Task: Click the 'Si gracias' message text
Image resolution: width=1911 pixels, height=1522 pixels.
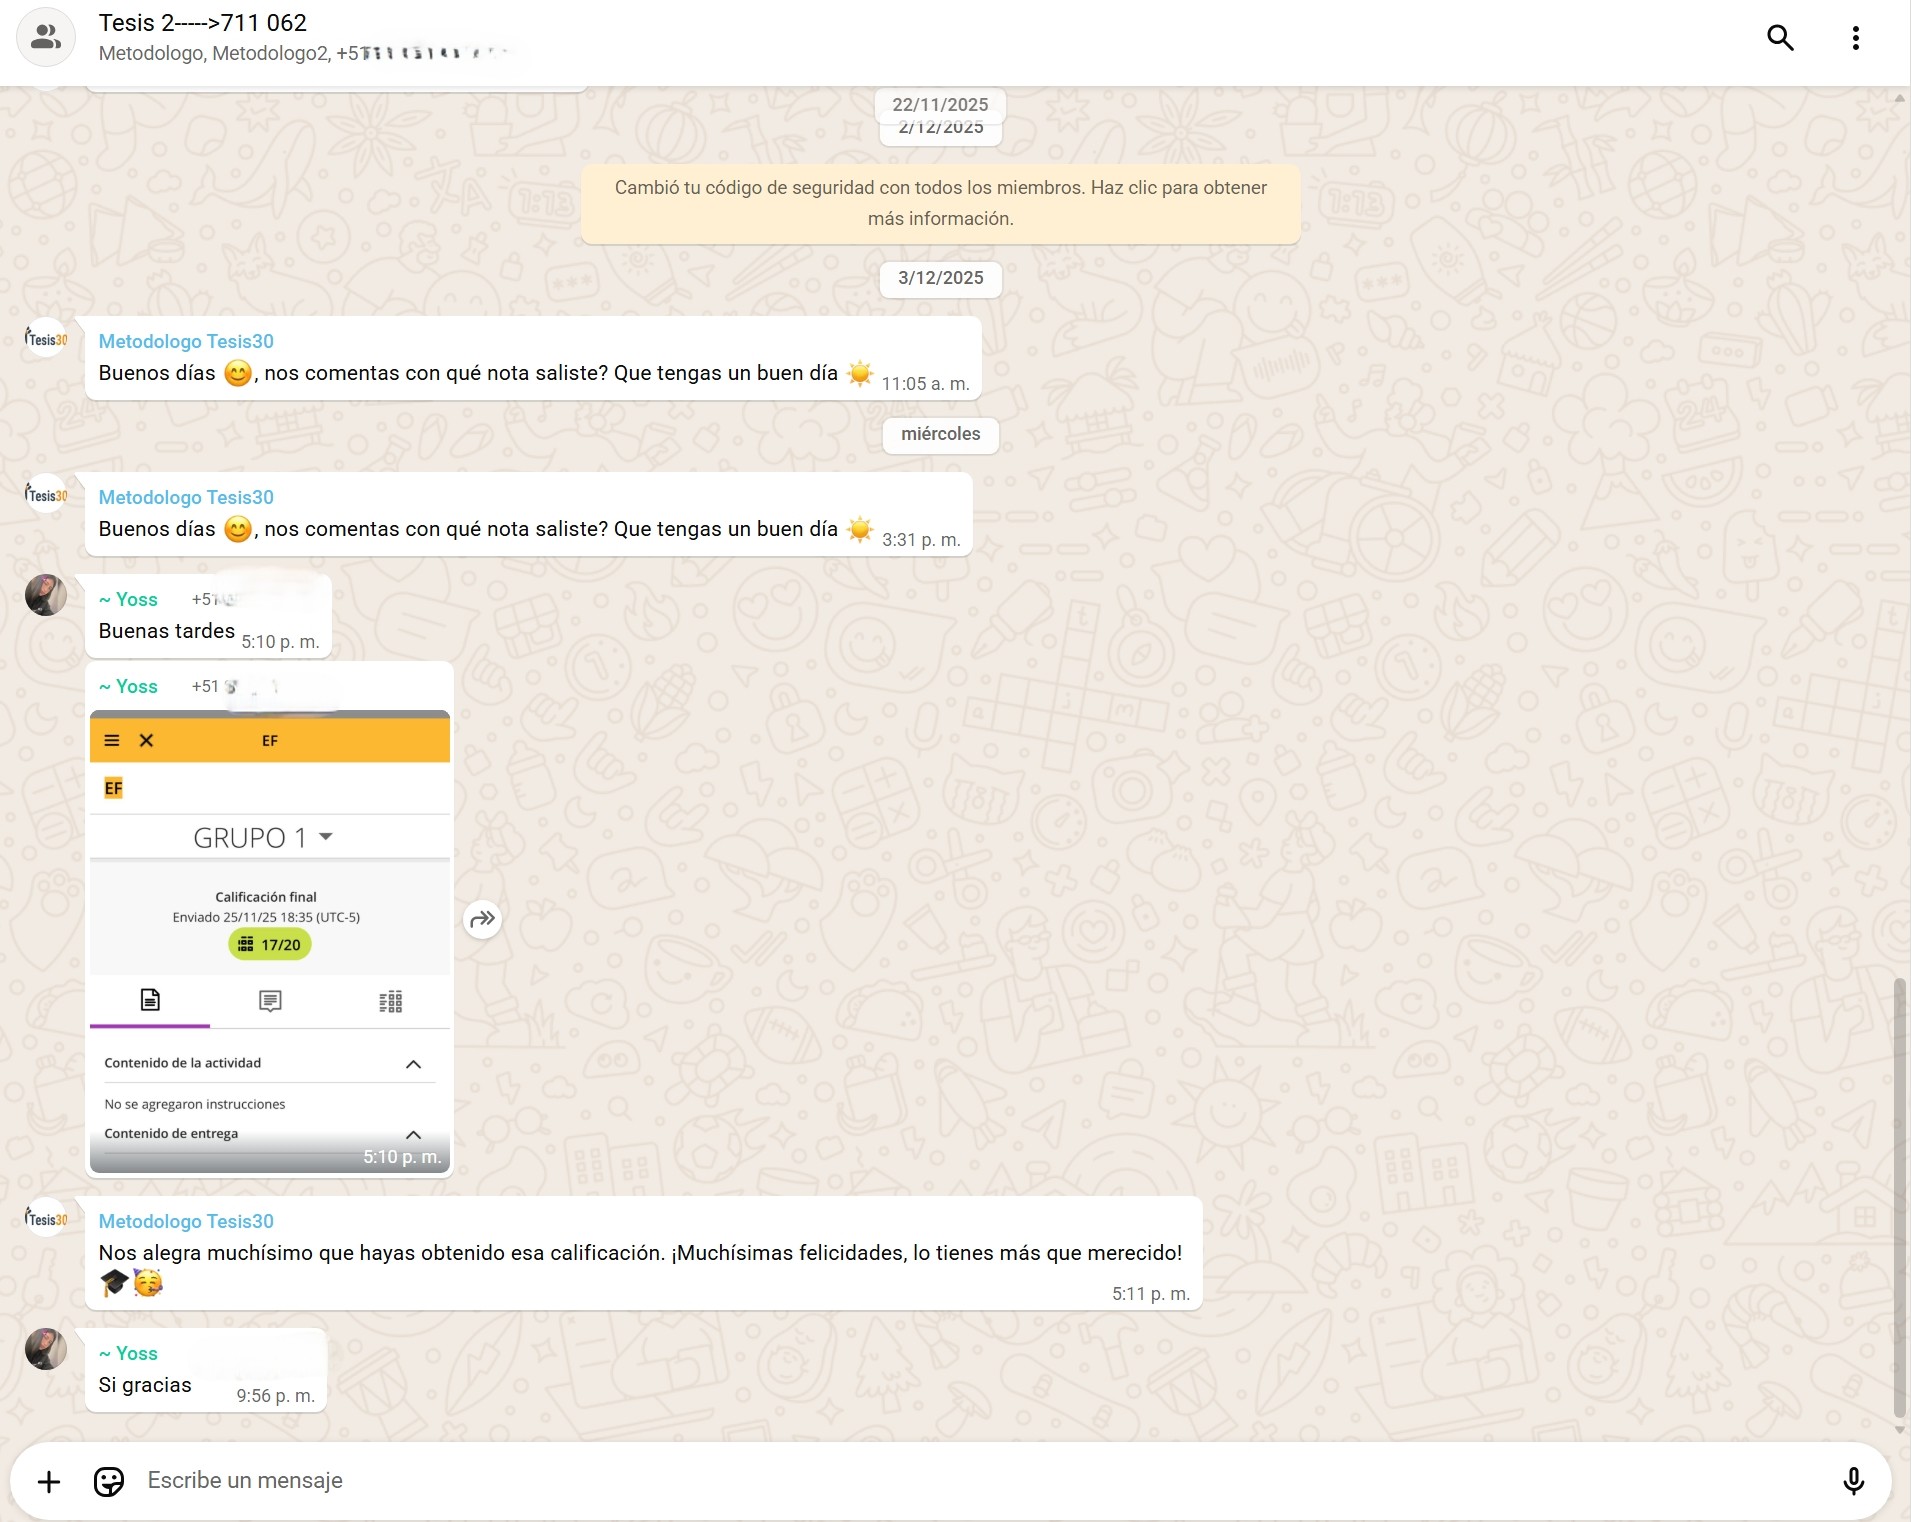Action: 145,1385
